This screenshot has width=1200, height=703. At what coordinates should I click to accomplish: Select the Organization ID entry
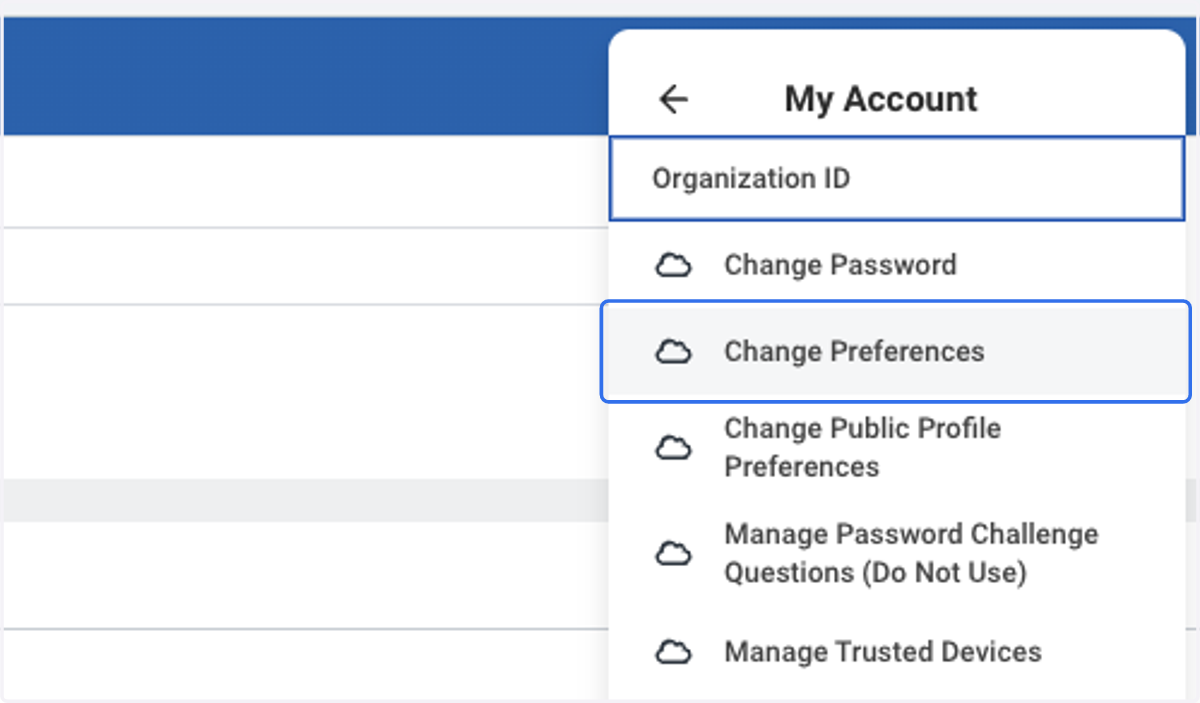point(897,179)
